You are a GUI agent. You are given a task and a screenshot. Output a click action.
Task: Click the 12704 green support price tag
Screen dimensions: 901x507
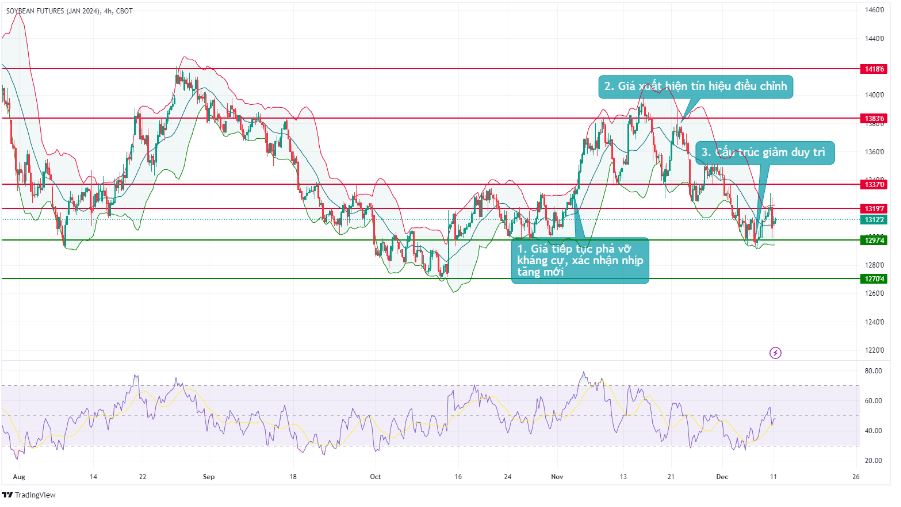(x=873, y=279)
